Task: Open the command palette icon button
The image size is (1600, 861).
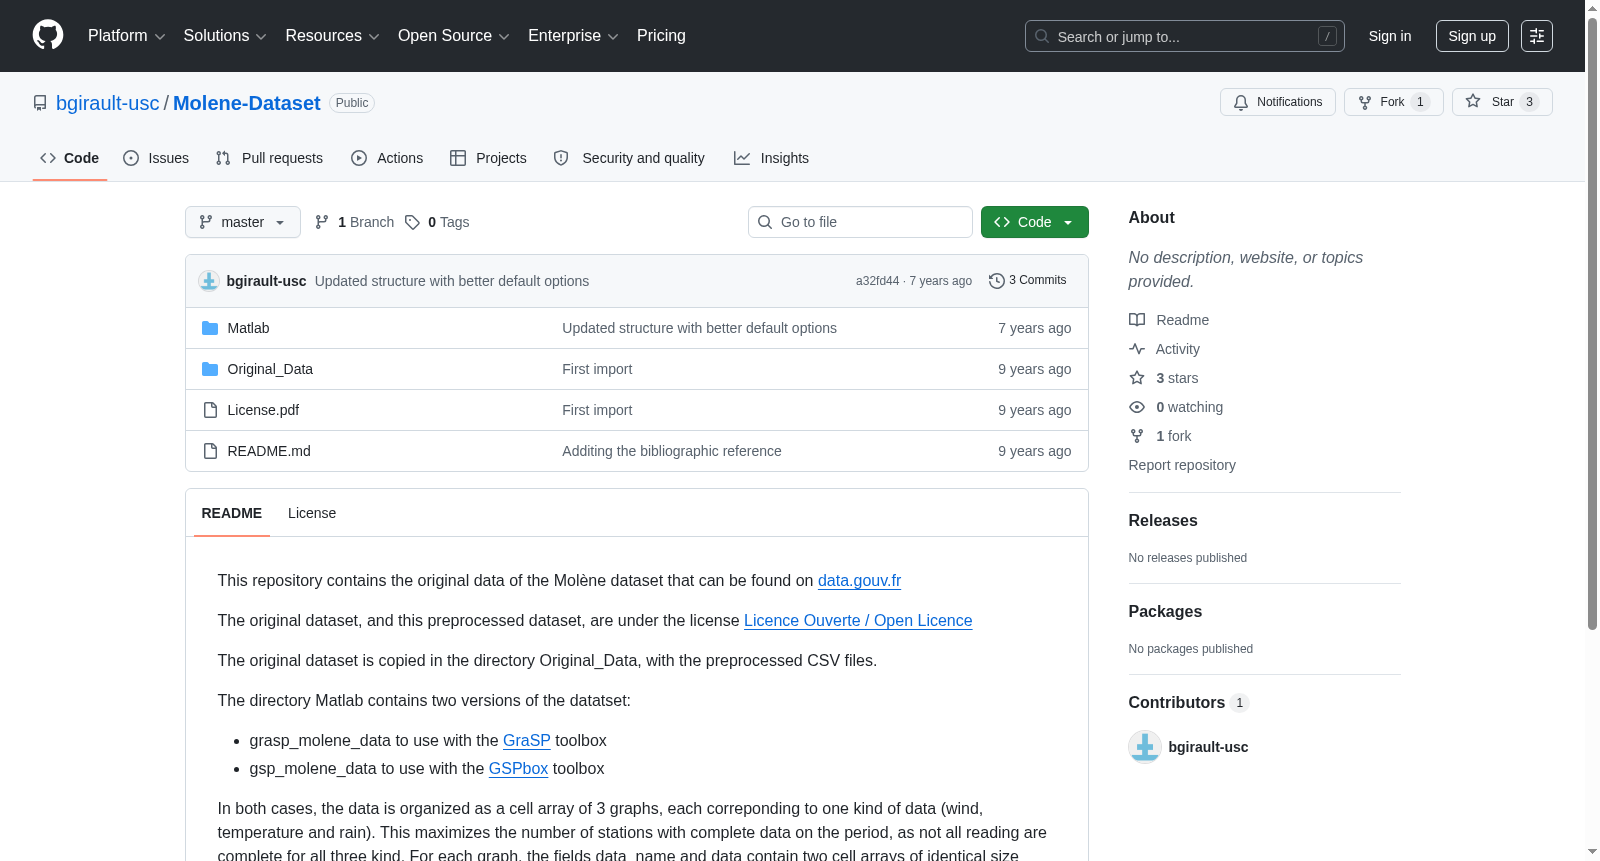Action: pyautogui.click(x=1537, y=36)
